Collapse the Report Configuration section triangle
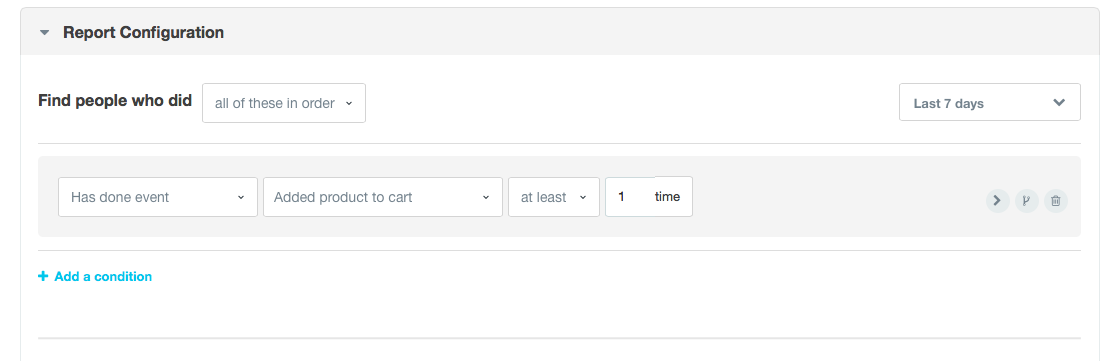Viewport: 1107px width, 361px height. click(x=44, y=32)
